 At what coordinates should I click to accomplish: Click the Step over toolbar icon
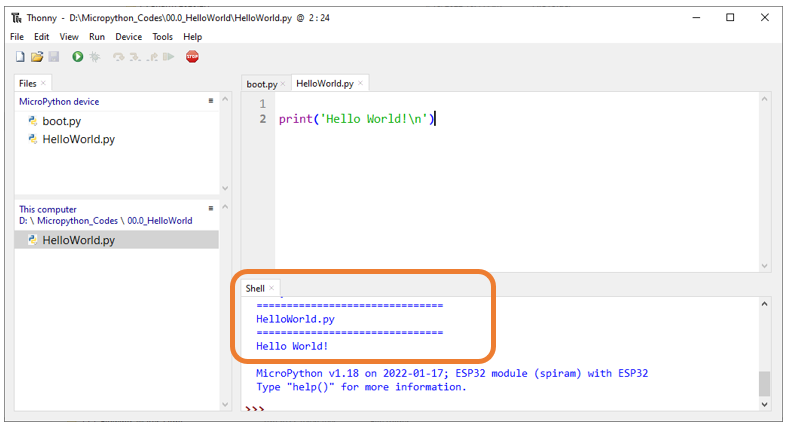(x=118, y=57)
